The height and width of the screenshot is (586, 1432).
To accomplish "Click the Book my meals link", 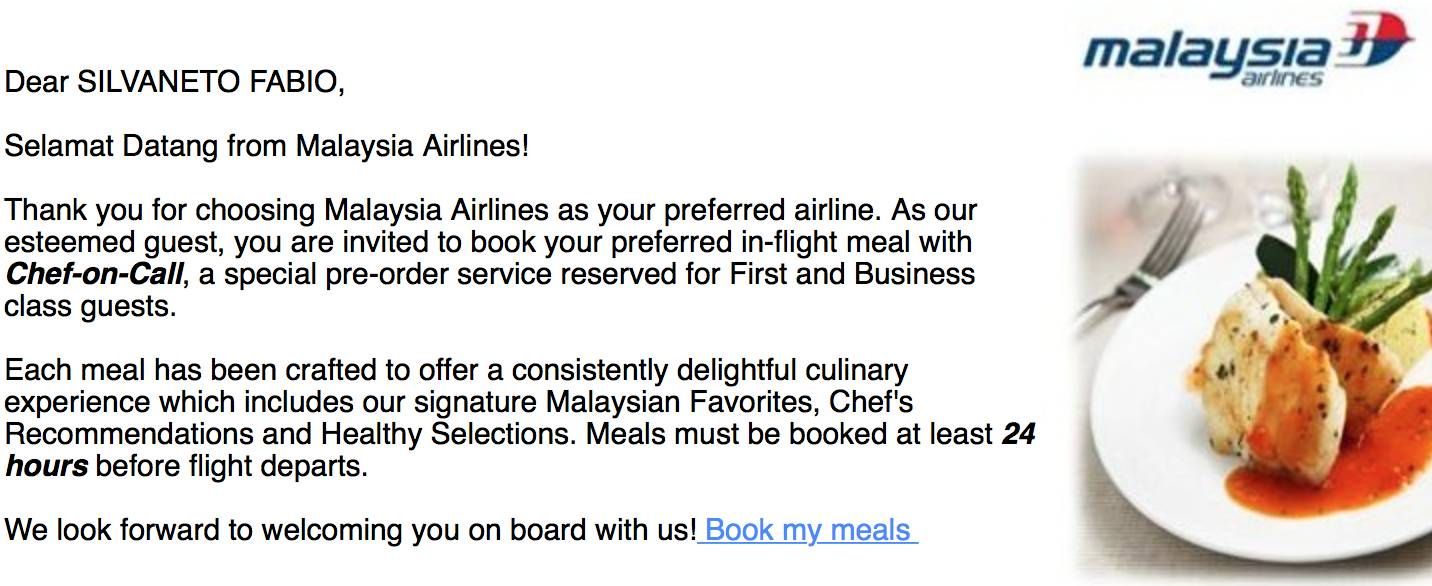I will (x=808, y=530).
